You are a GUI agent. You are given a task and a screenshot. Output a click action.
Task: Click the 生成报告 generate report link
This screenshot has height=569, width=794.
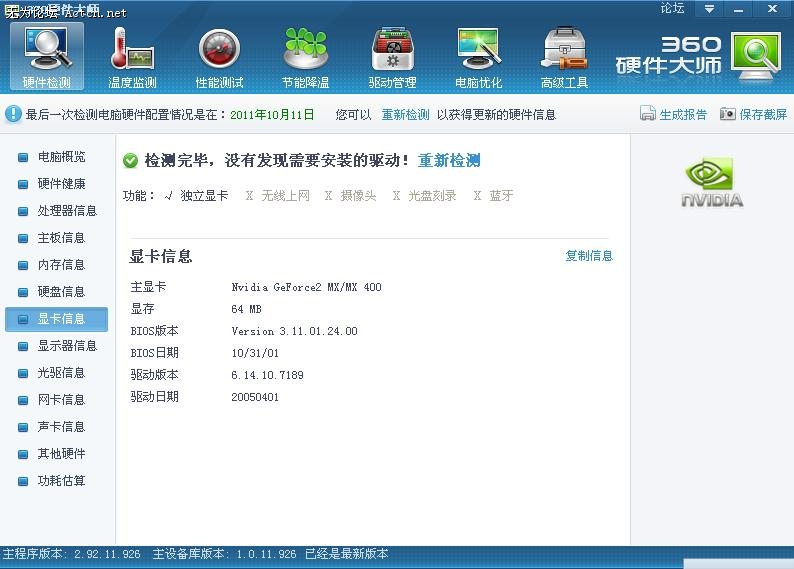tap(683, 114)
